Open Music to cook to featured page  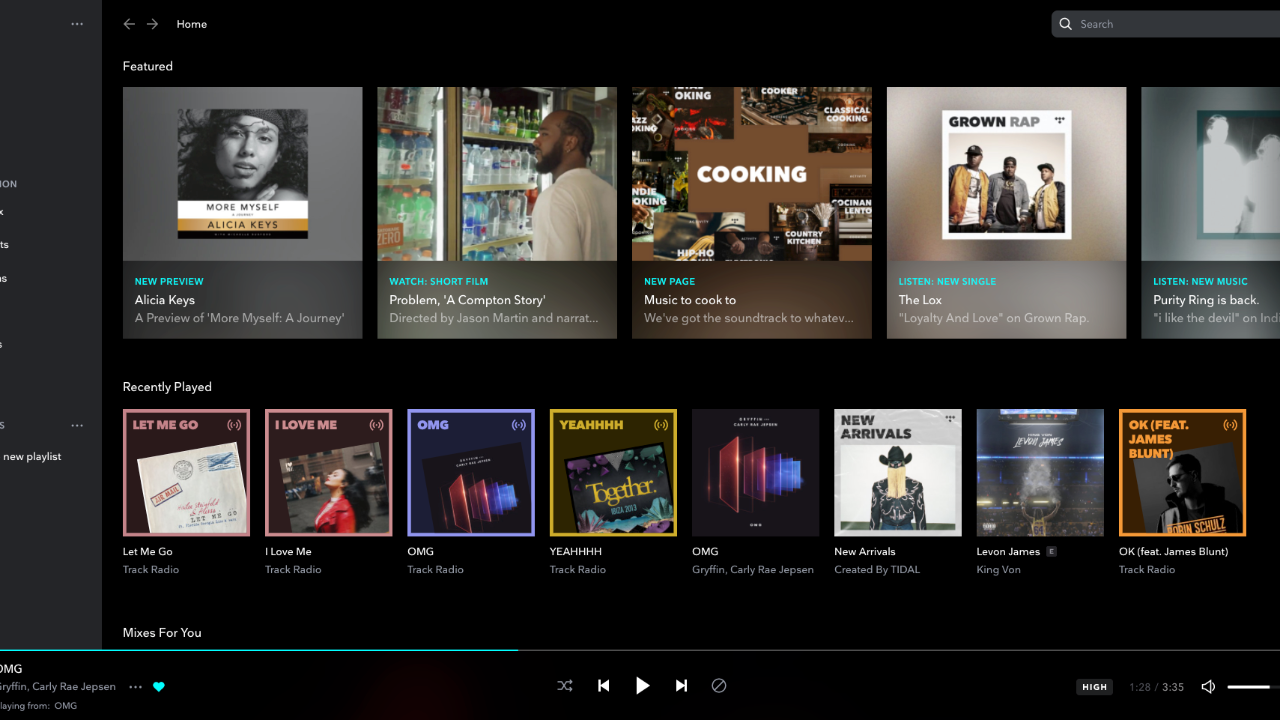point(752,213)
